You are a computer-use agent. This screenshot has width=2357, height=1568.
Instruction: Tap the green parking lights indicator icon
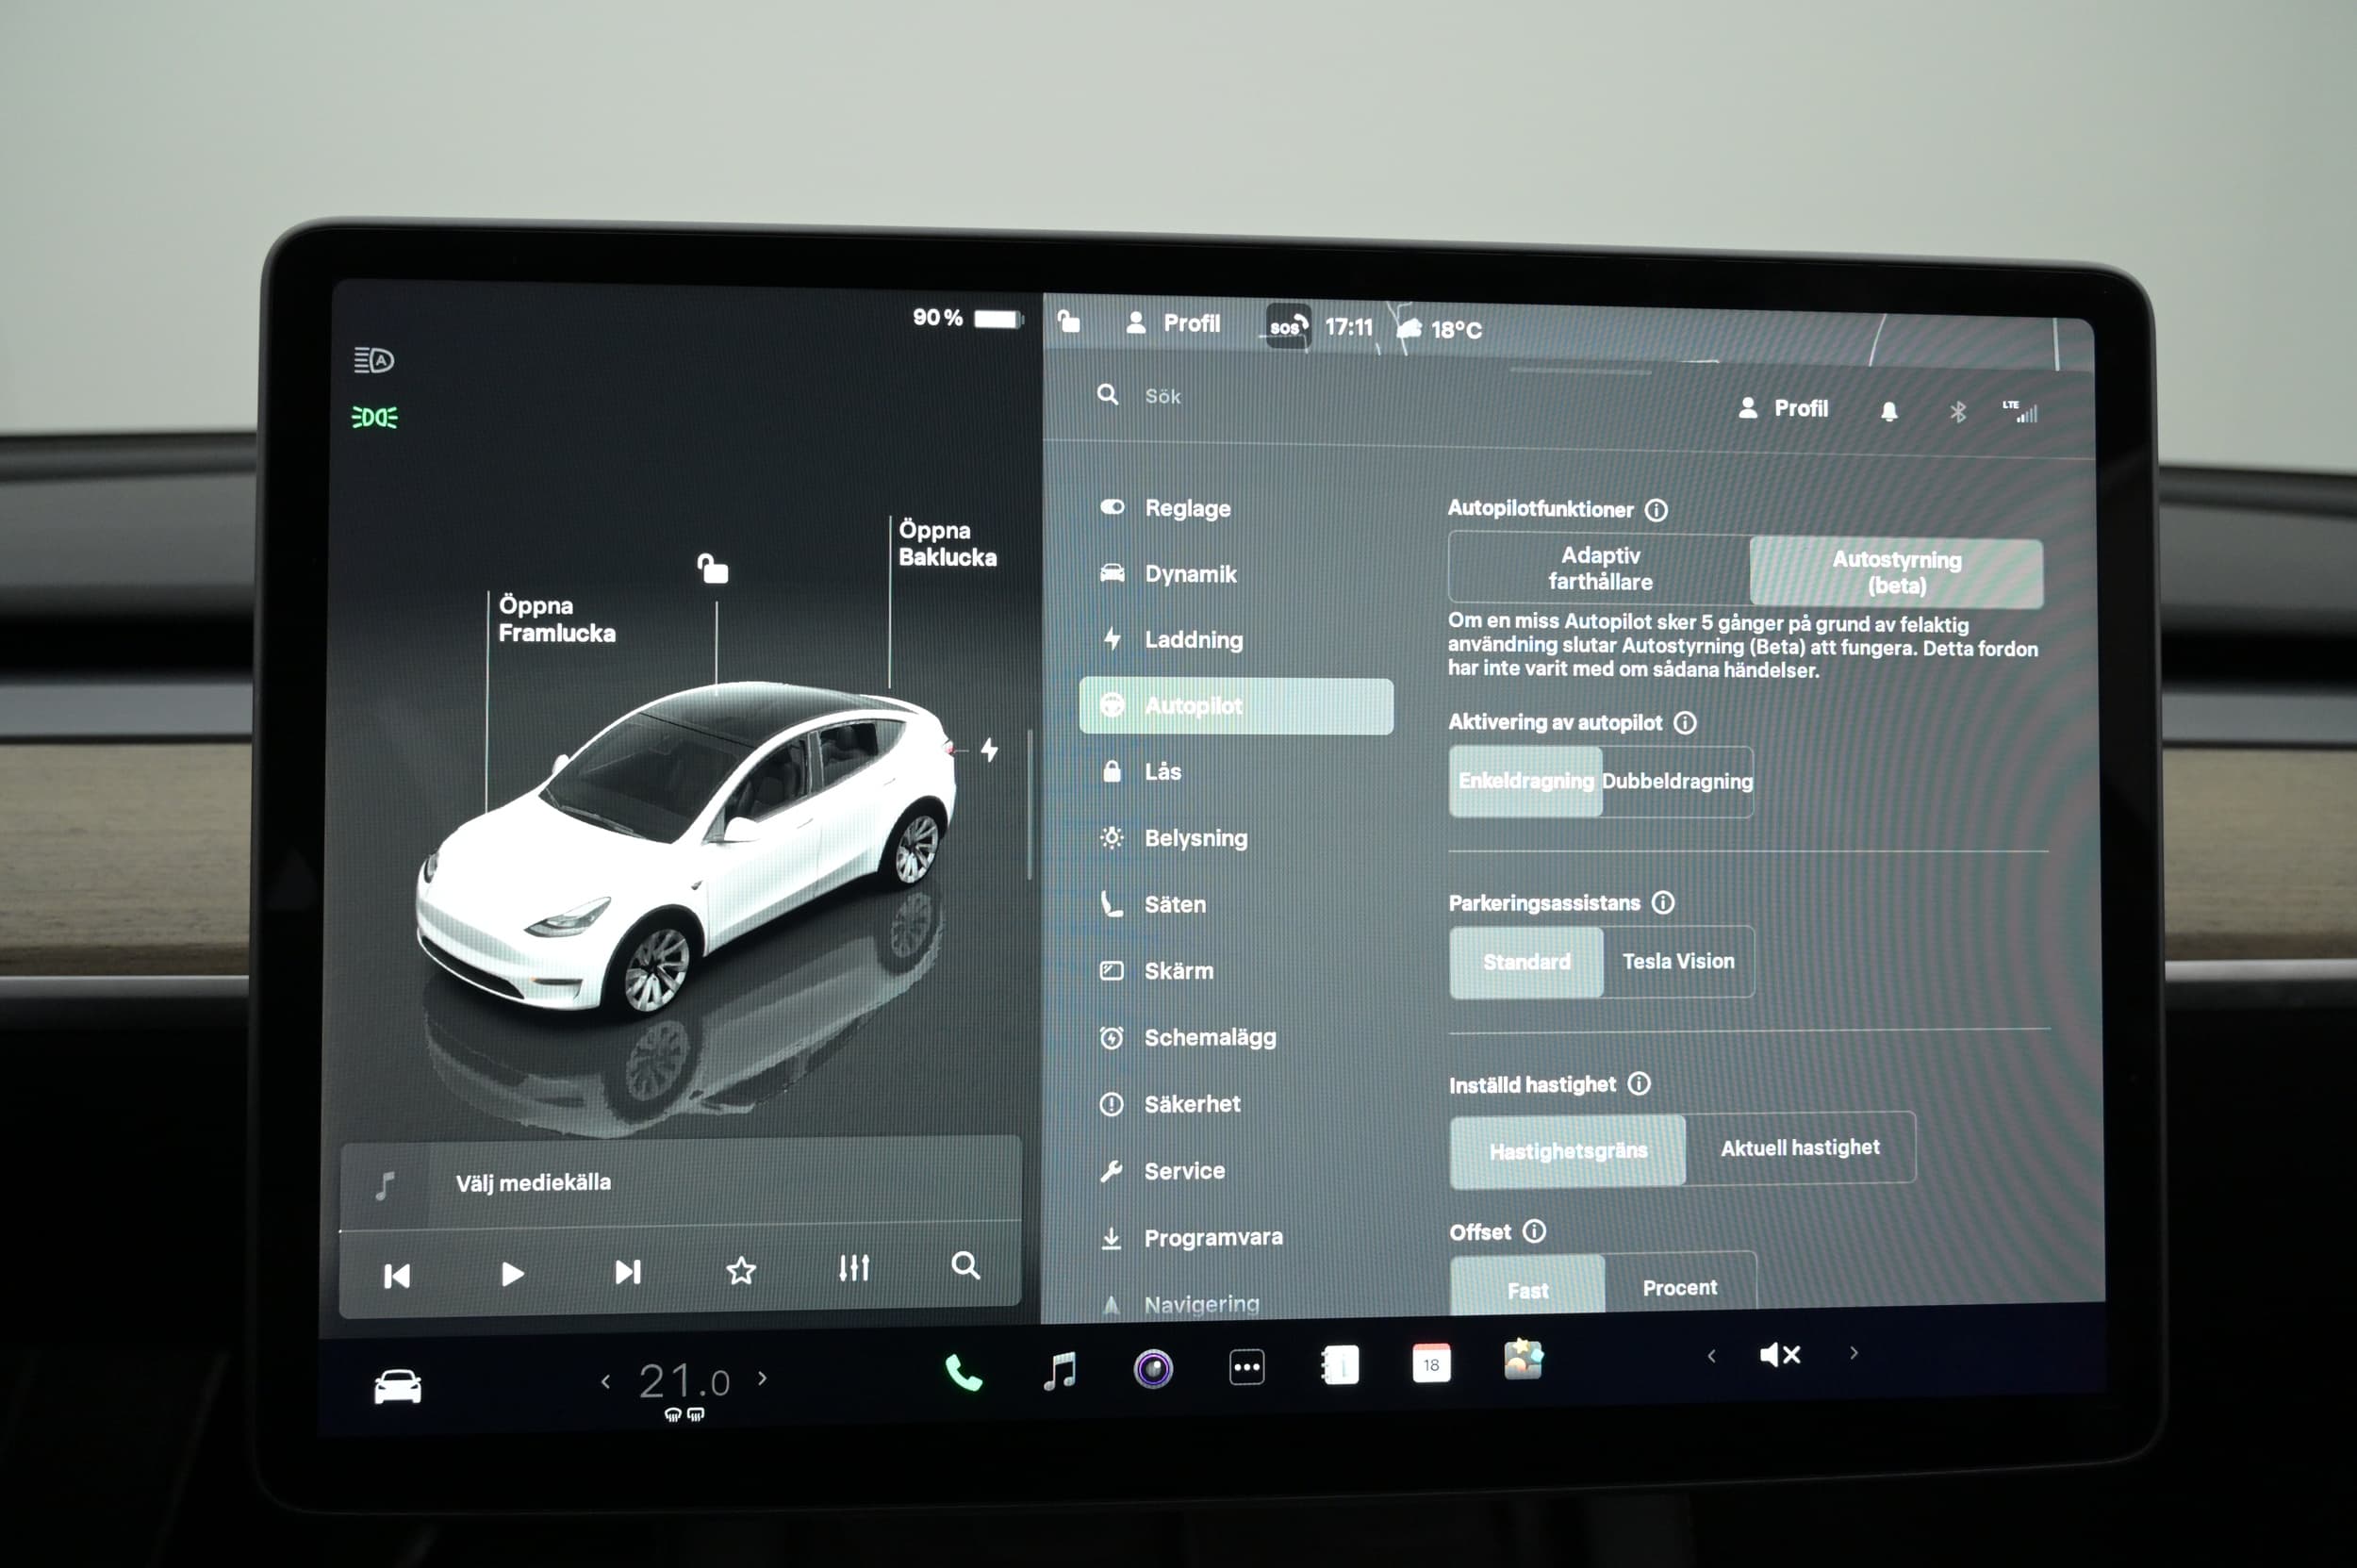[x=374, y=417]
